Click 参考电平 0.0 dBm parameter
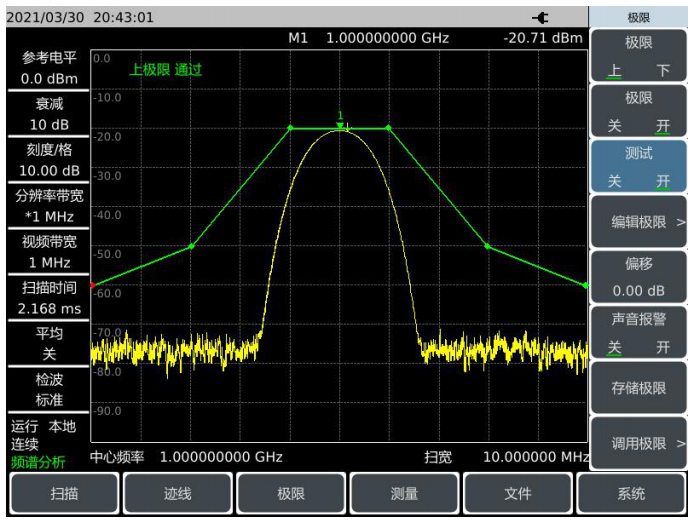 tap(49, 68)
